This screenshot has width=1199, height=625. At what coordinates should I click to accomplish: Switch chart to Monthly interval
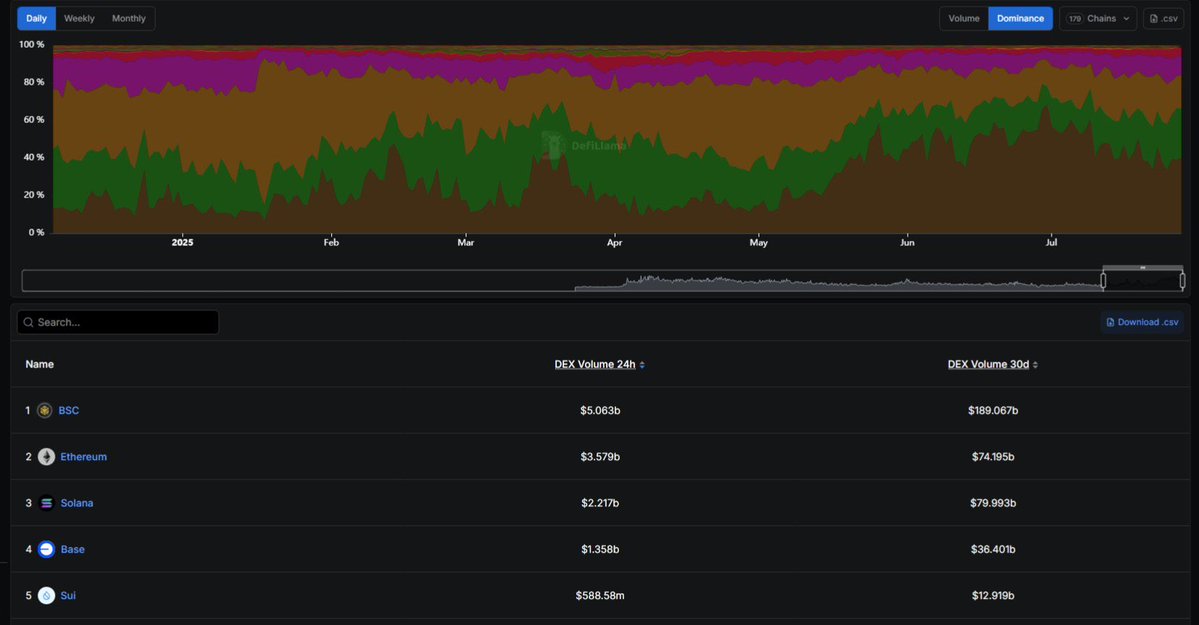(x=128, y=18)
